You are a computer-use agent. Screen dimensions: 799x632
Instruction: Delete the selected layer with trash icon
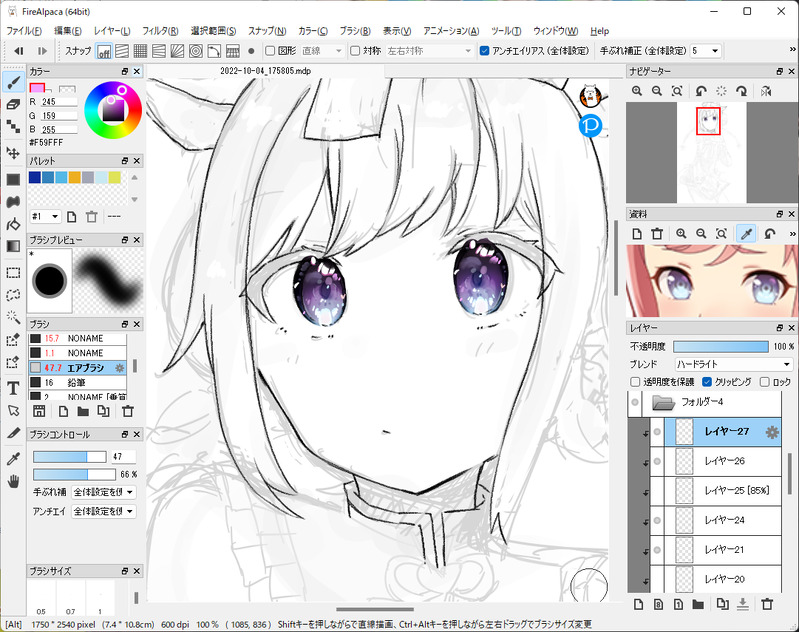pyautogui.click(x=767, y=605)
